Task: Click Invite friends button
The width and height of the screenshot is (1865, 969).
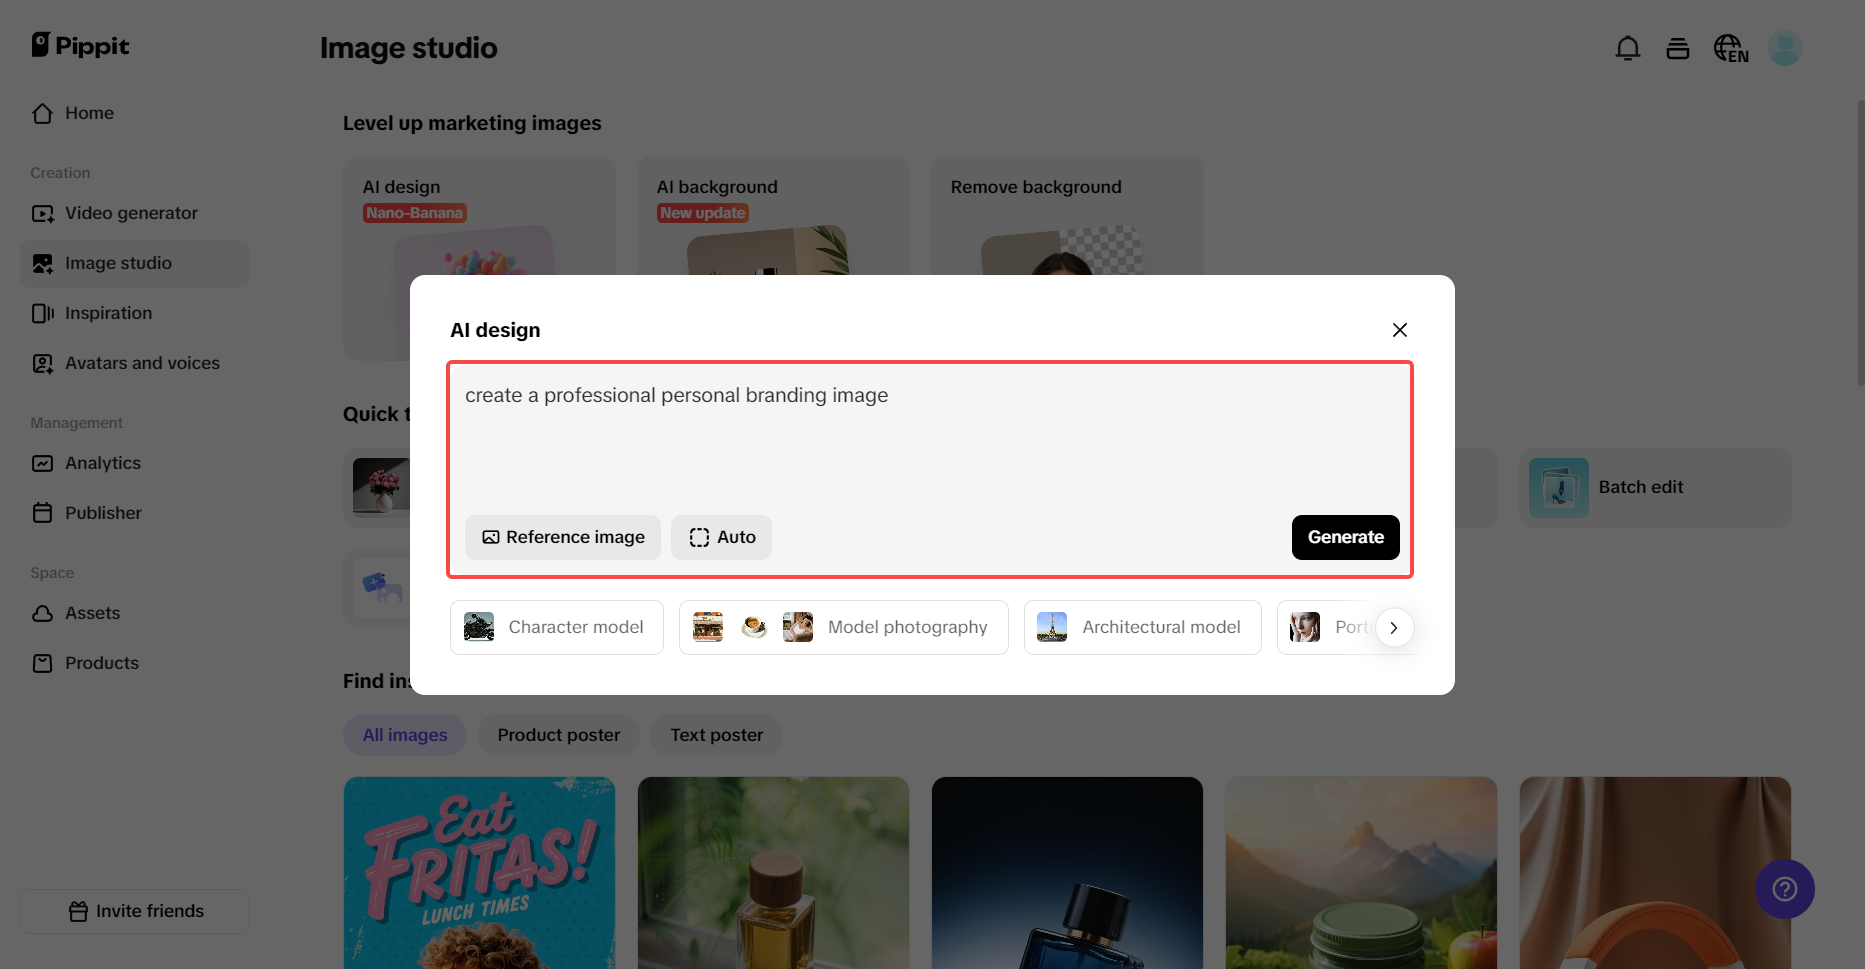Action: tap(135, 911)
